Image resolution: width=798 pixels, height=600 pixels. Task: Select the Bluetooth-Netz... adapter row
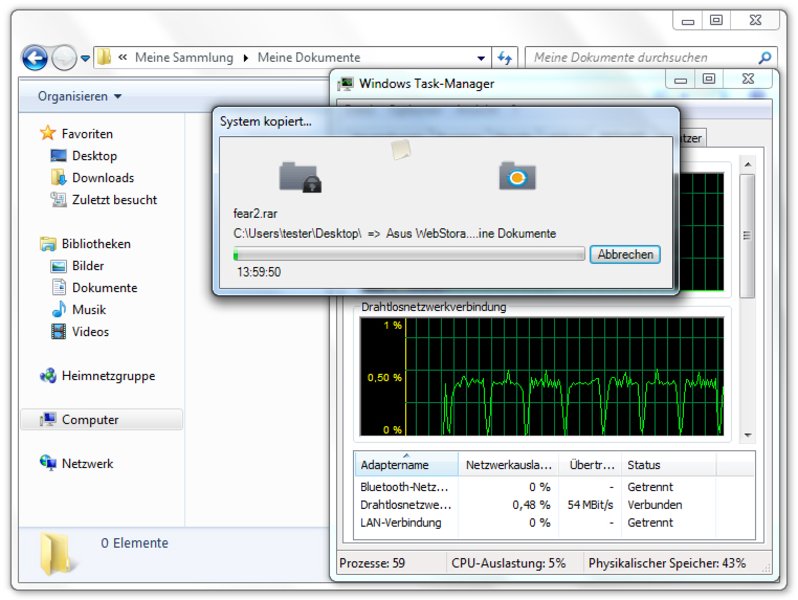click(x=554, y=487)
